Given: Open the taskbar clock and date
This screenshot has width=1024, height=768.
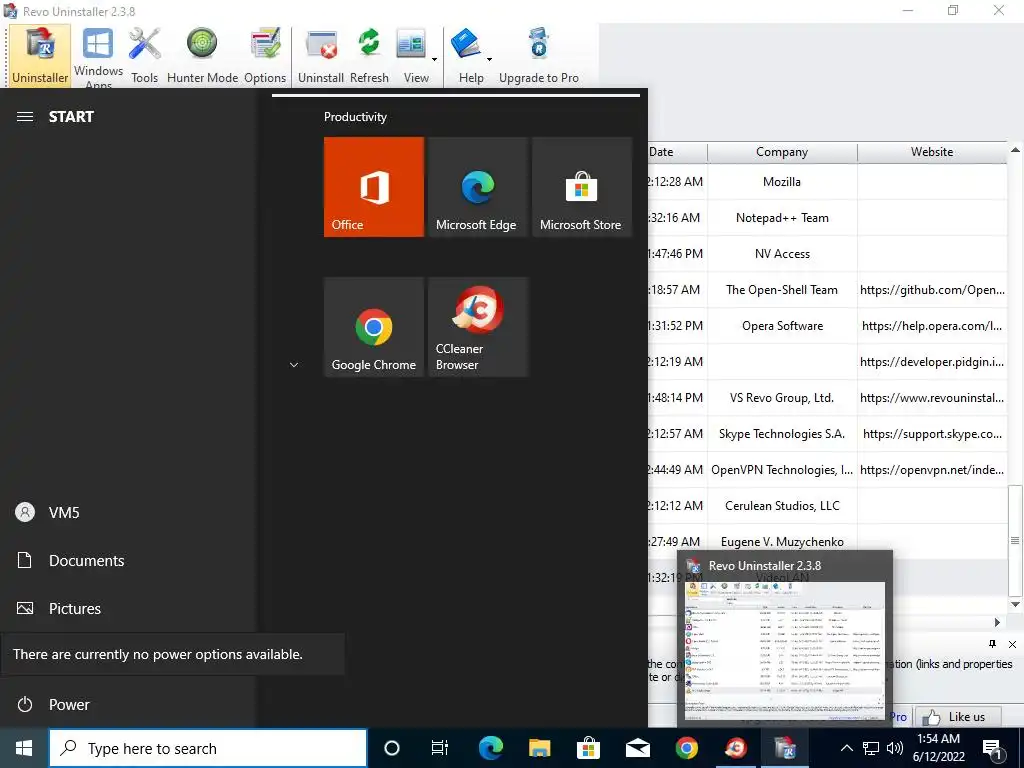Looking at the screenshot, I should (x=938, y=748).
